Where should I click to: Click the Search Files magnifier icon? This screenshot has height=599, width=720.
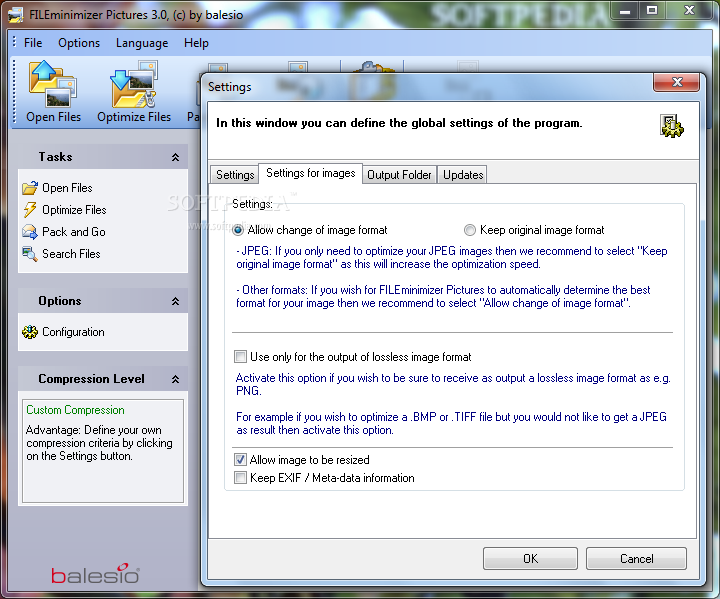[x=30, y=254]
